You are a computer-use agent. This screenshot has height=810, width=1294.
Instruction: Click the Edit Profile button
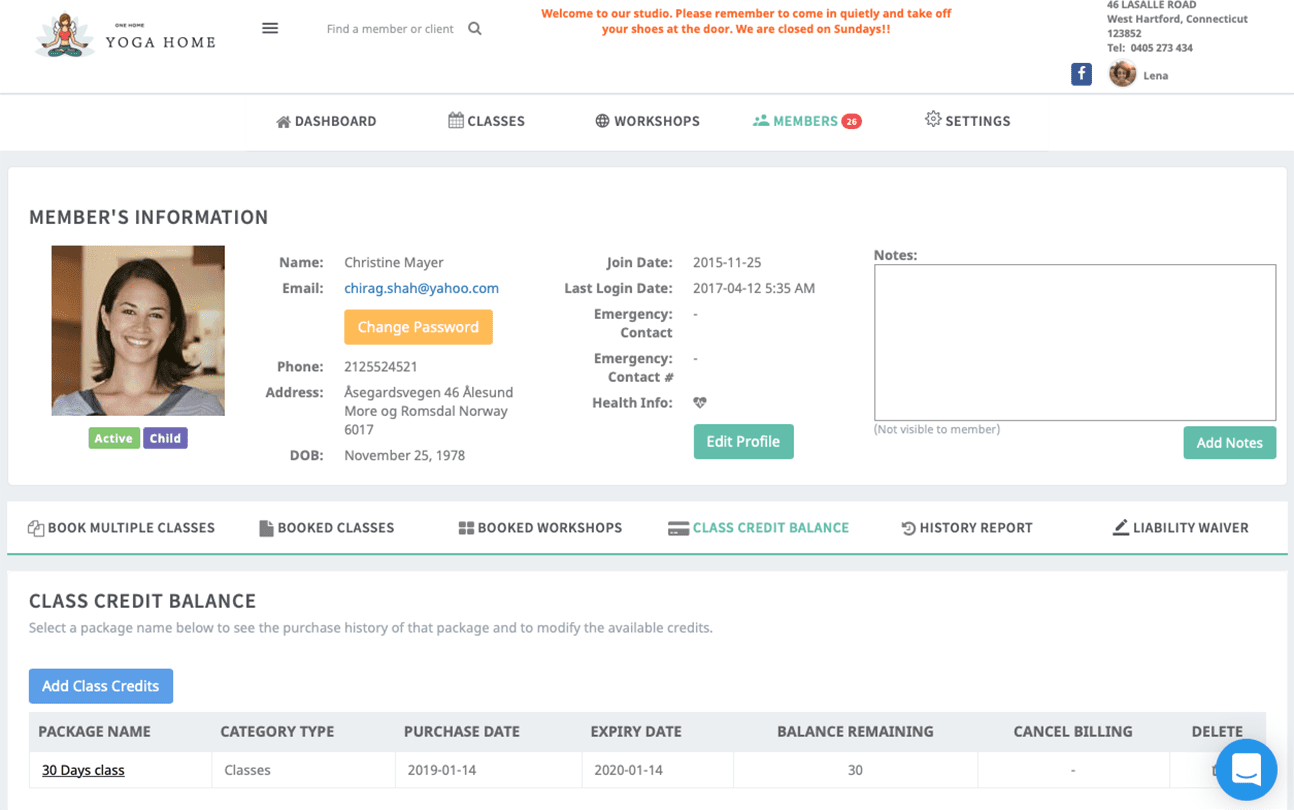[743, 441]
